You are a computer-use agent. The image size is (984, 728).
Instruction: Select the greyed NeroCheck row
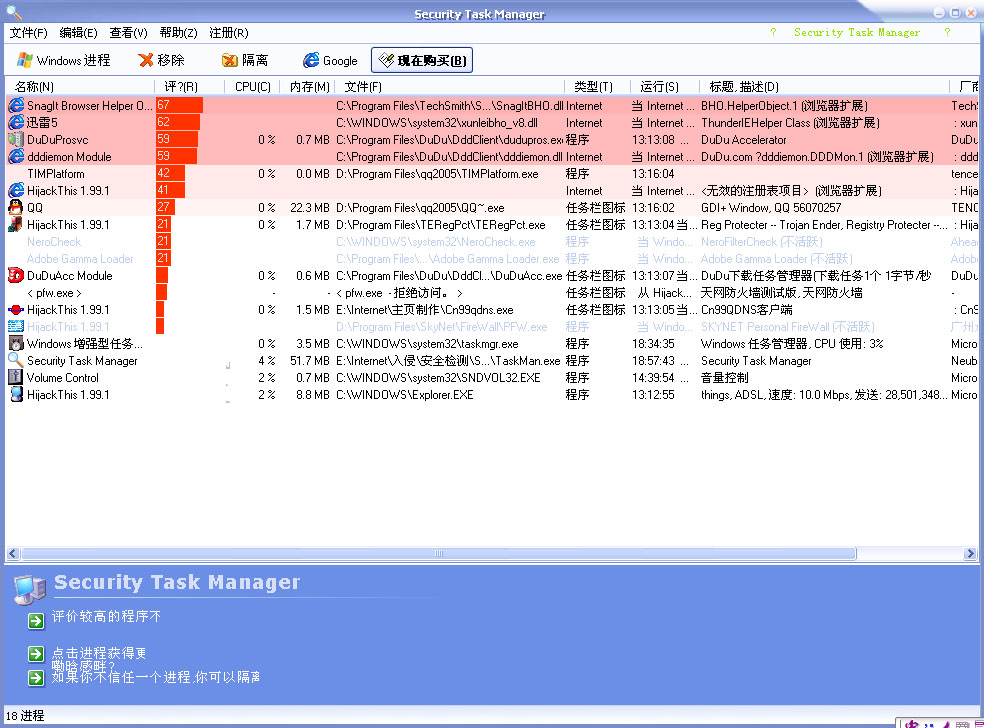[491, 242]
